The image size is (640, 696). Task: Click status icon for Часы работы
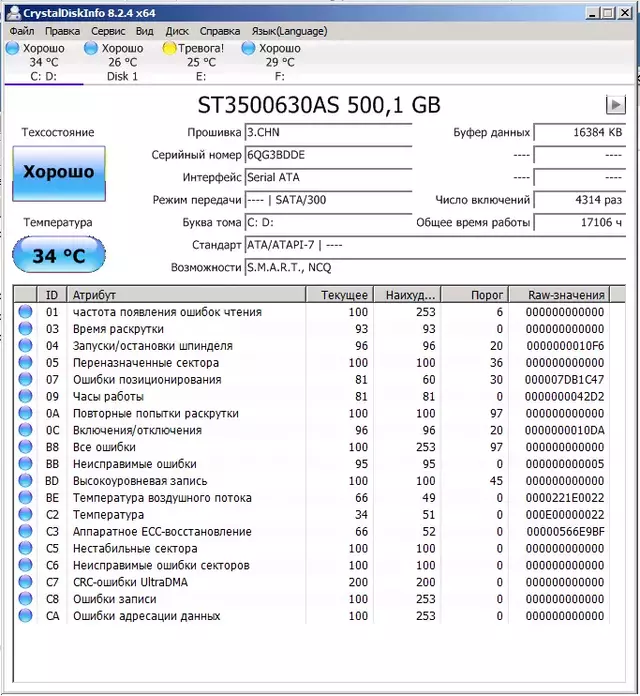coord(25,396)
